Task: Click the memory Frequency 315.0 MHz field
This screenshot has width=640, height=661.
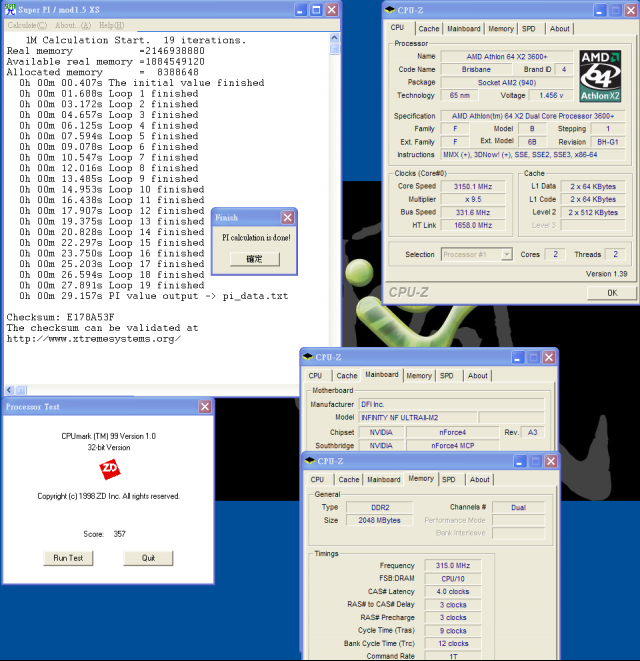Action: [453, 565]
